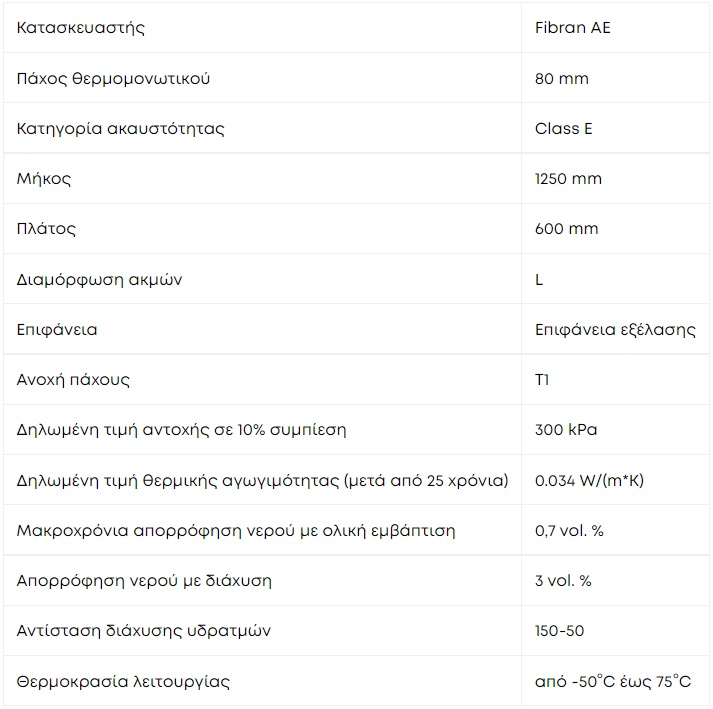Click the Αντίσταση διάχυσης υδρατμών label

(x=144, y=631)
